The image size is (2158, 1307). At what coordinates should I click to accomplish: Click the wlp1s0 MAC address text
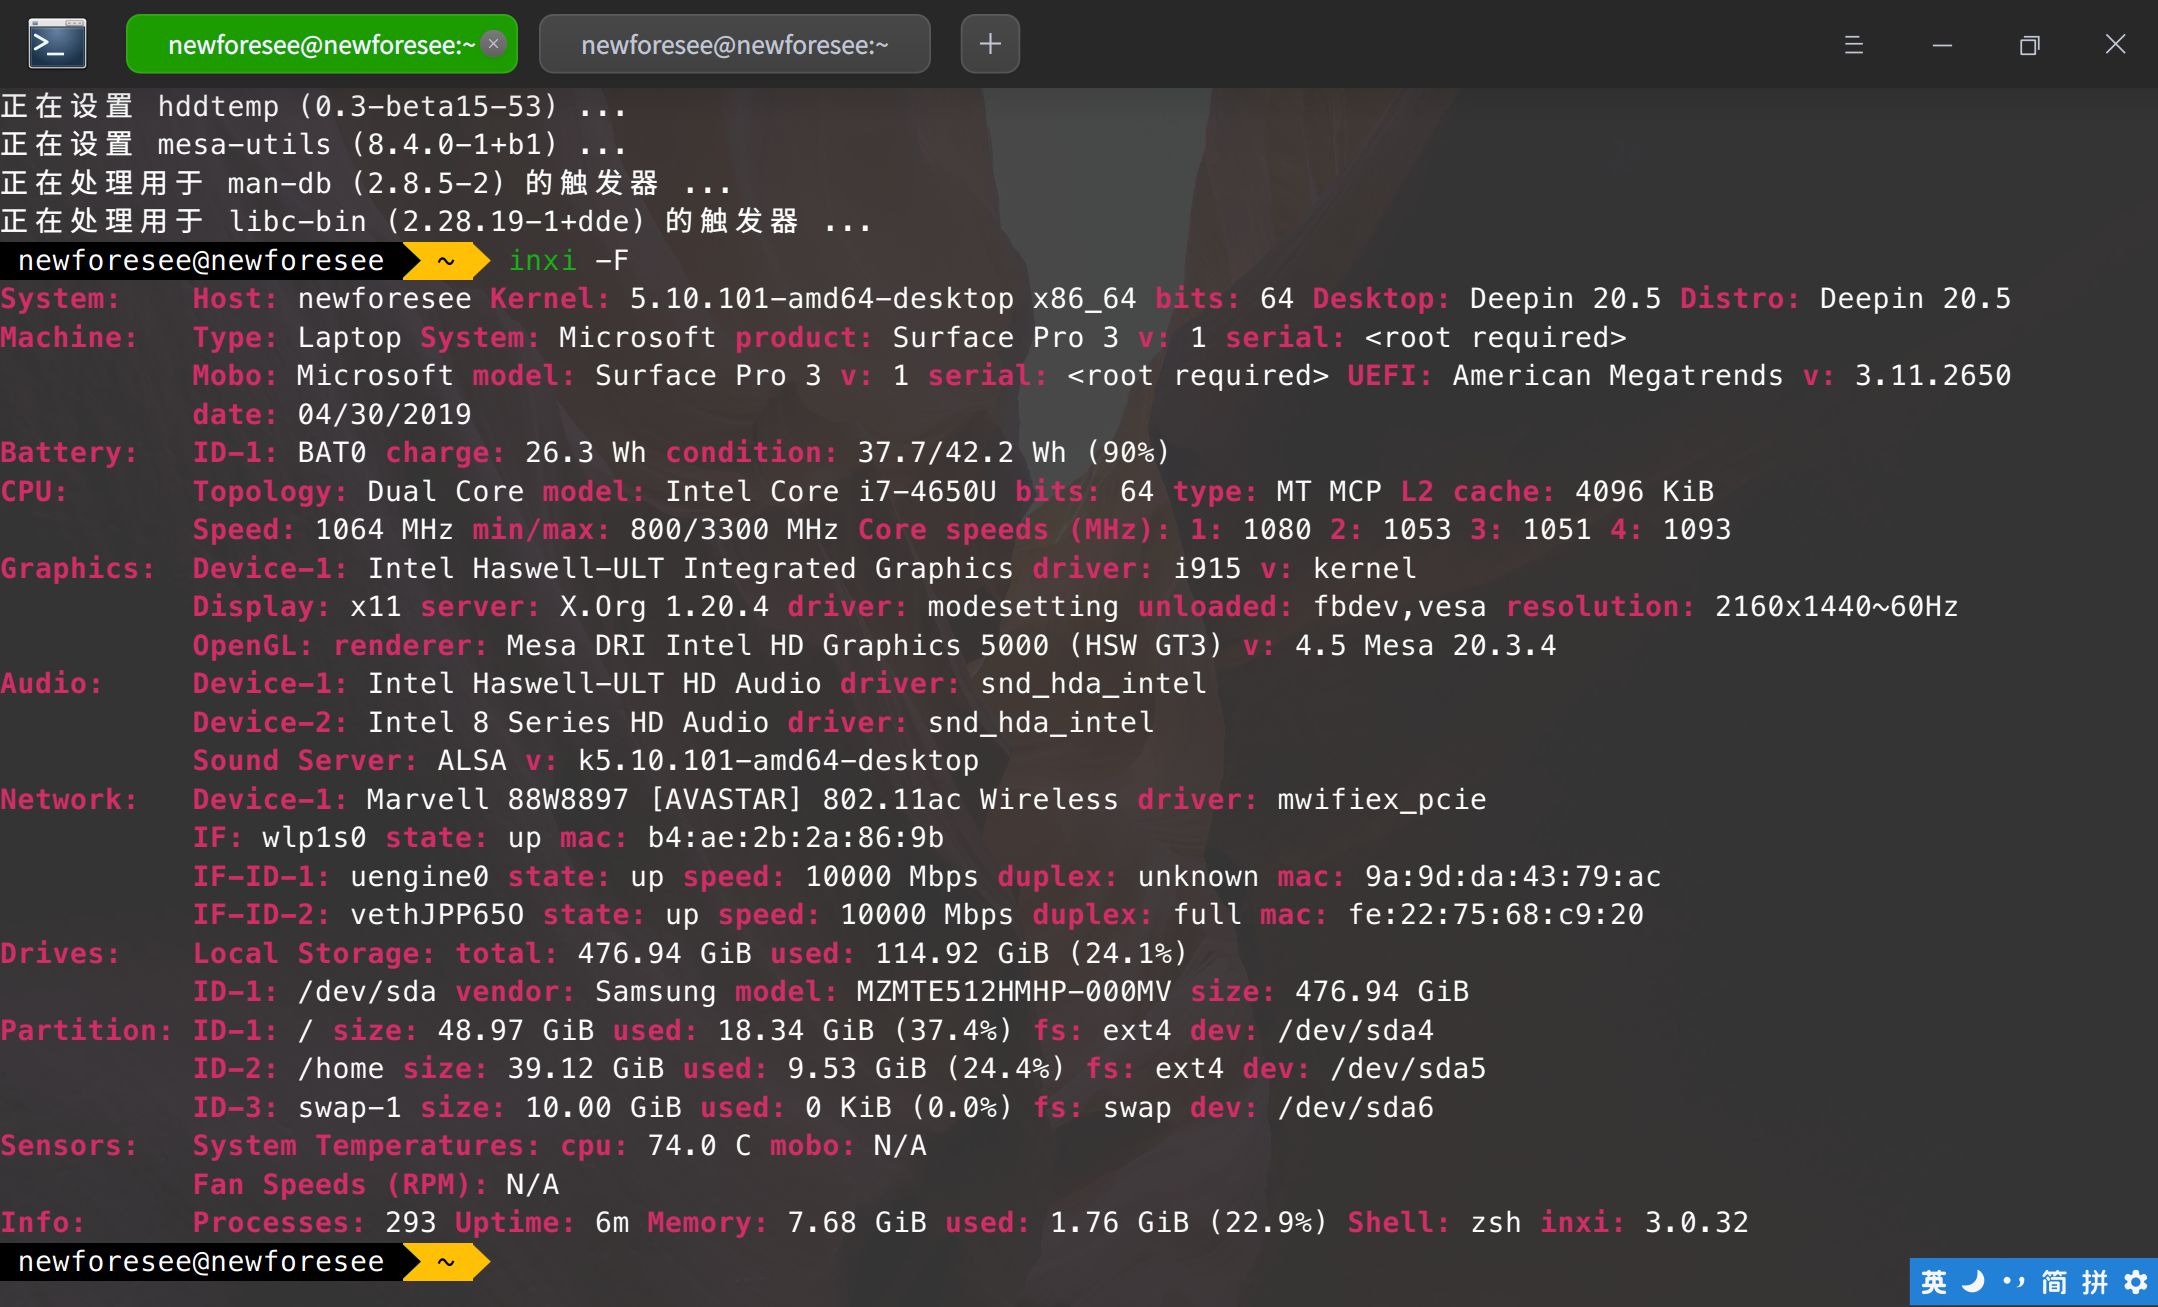795,838
